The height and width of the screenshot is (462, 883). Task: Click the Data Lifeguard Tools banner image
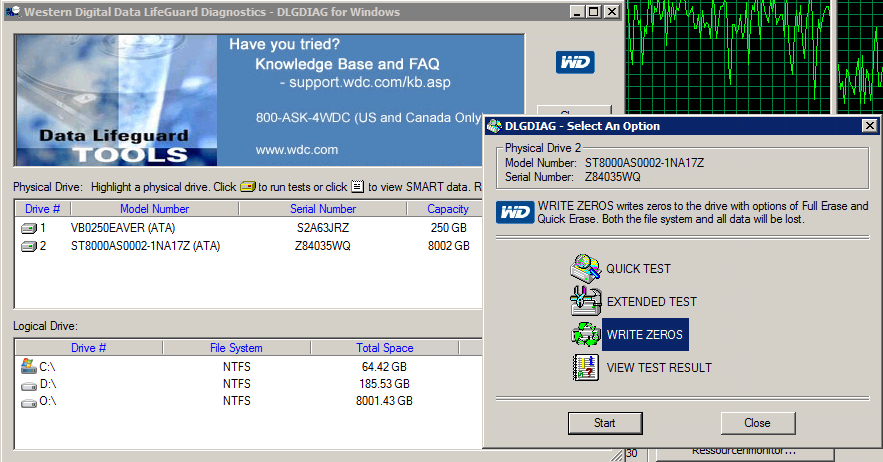[x=116, y=100]
